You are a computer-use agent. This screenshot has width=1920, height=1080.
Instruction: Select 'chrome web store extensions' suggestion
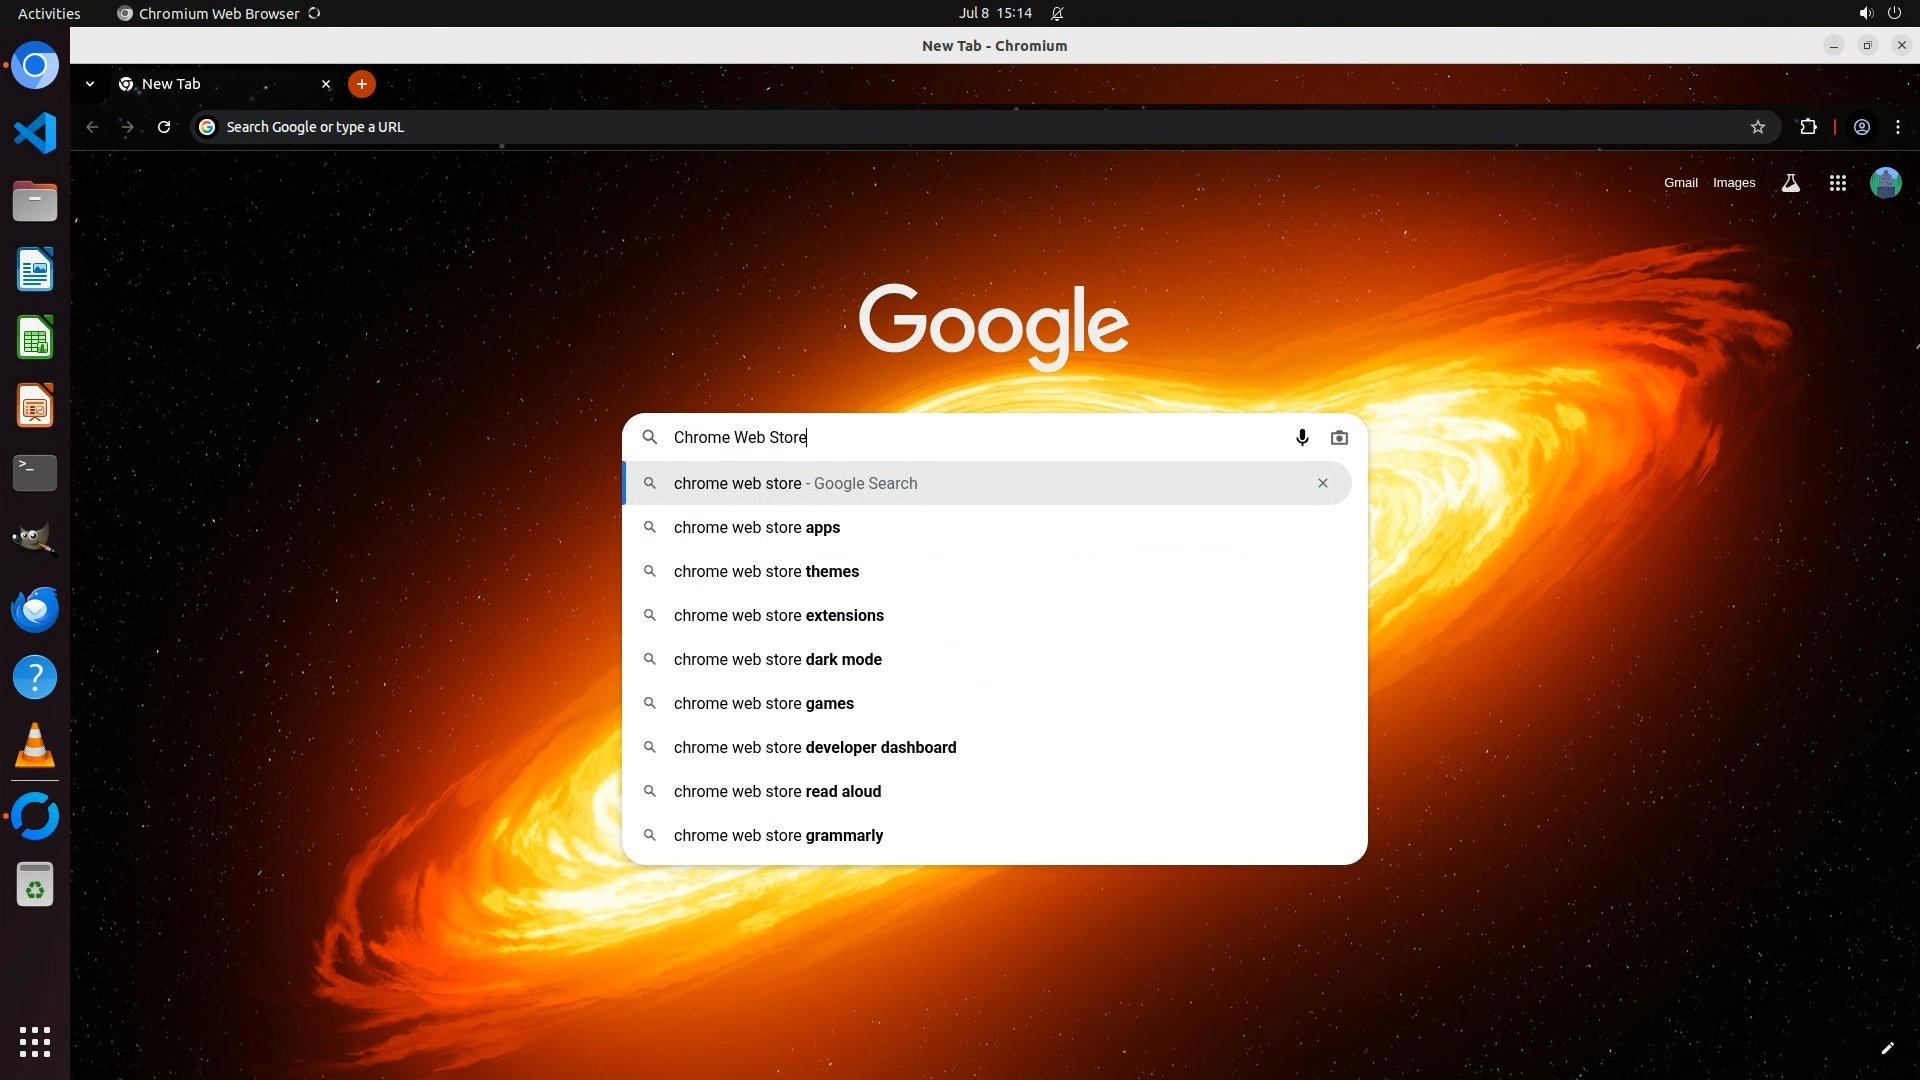pyautogui.click(x=778, y=616)
